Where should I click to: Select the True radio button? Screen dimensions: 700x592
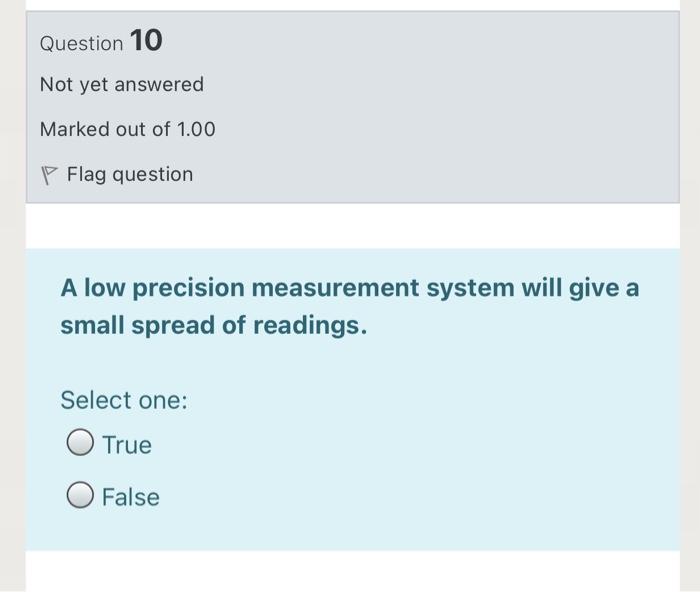pos(81,444)
